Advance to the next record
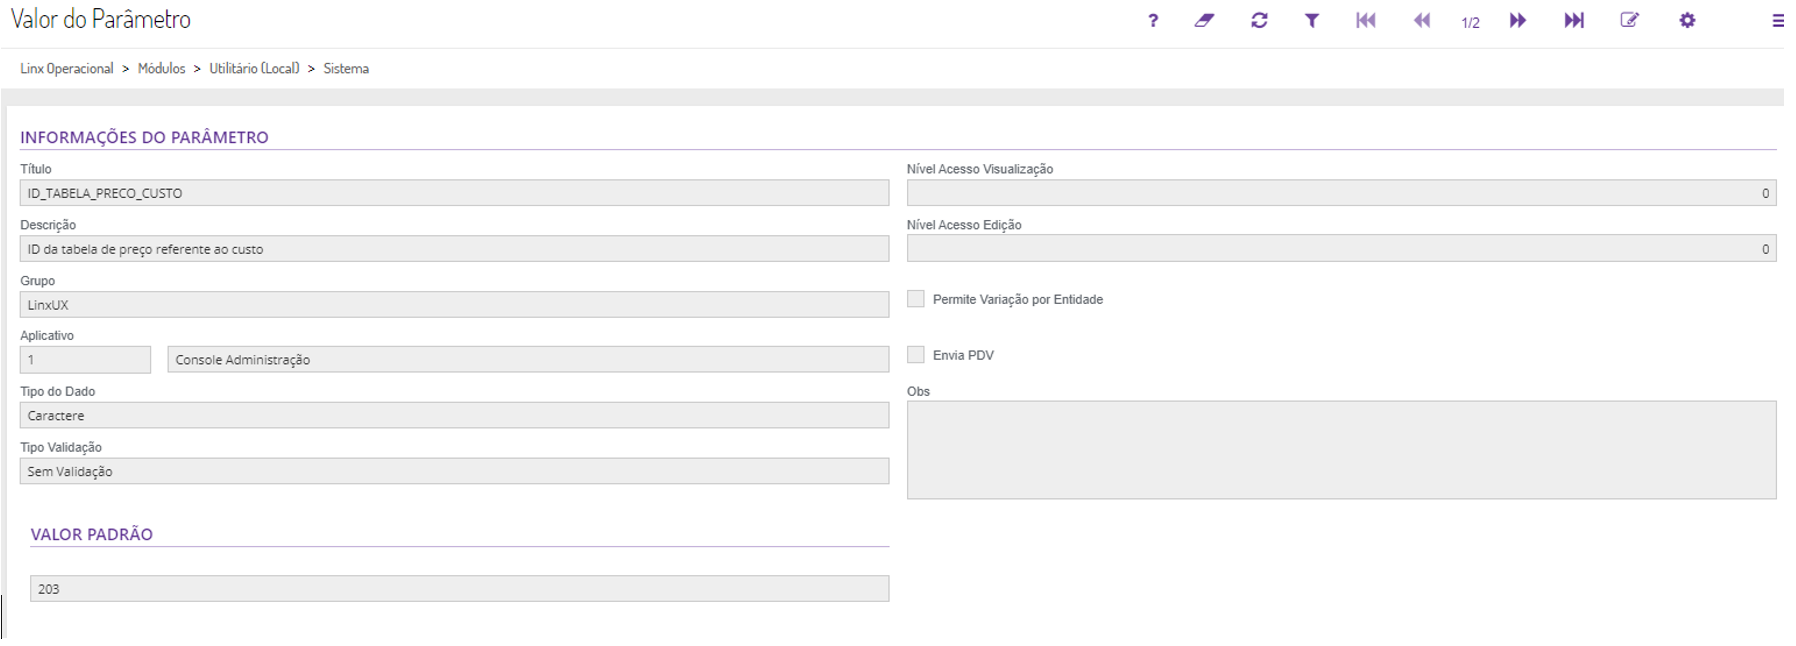This screenshot has width=1796, height=646. [1518, 20]
